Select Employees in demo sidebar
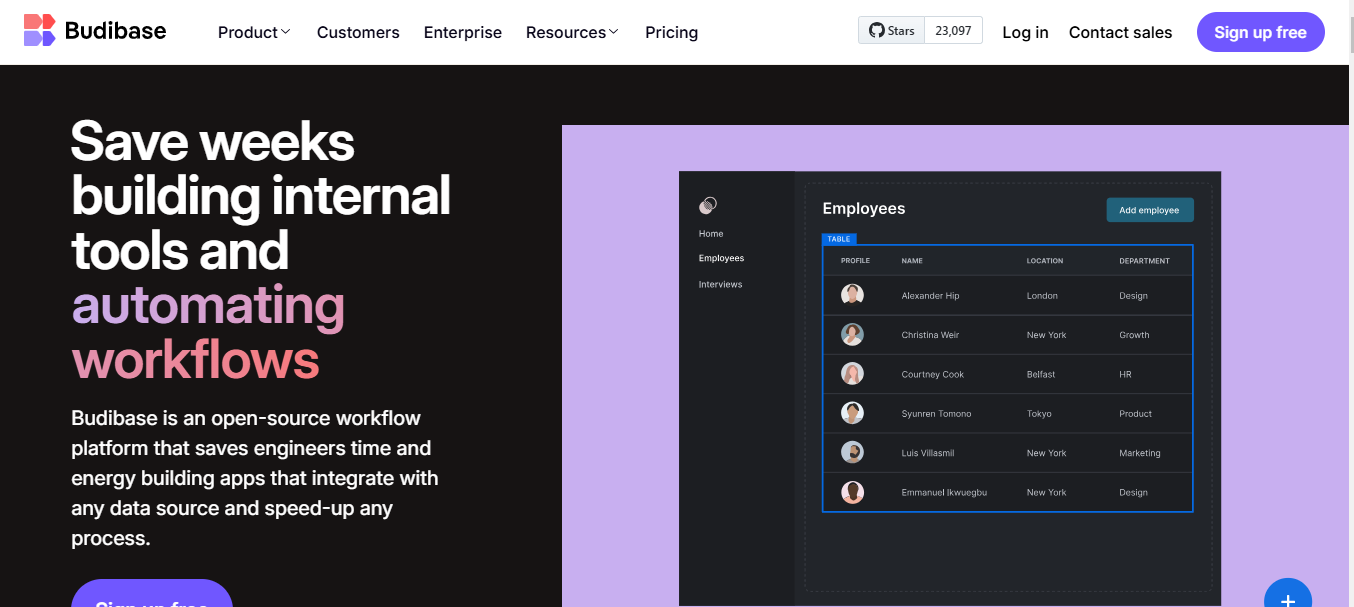1354x607 pixels. 721,258
